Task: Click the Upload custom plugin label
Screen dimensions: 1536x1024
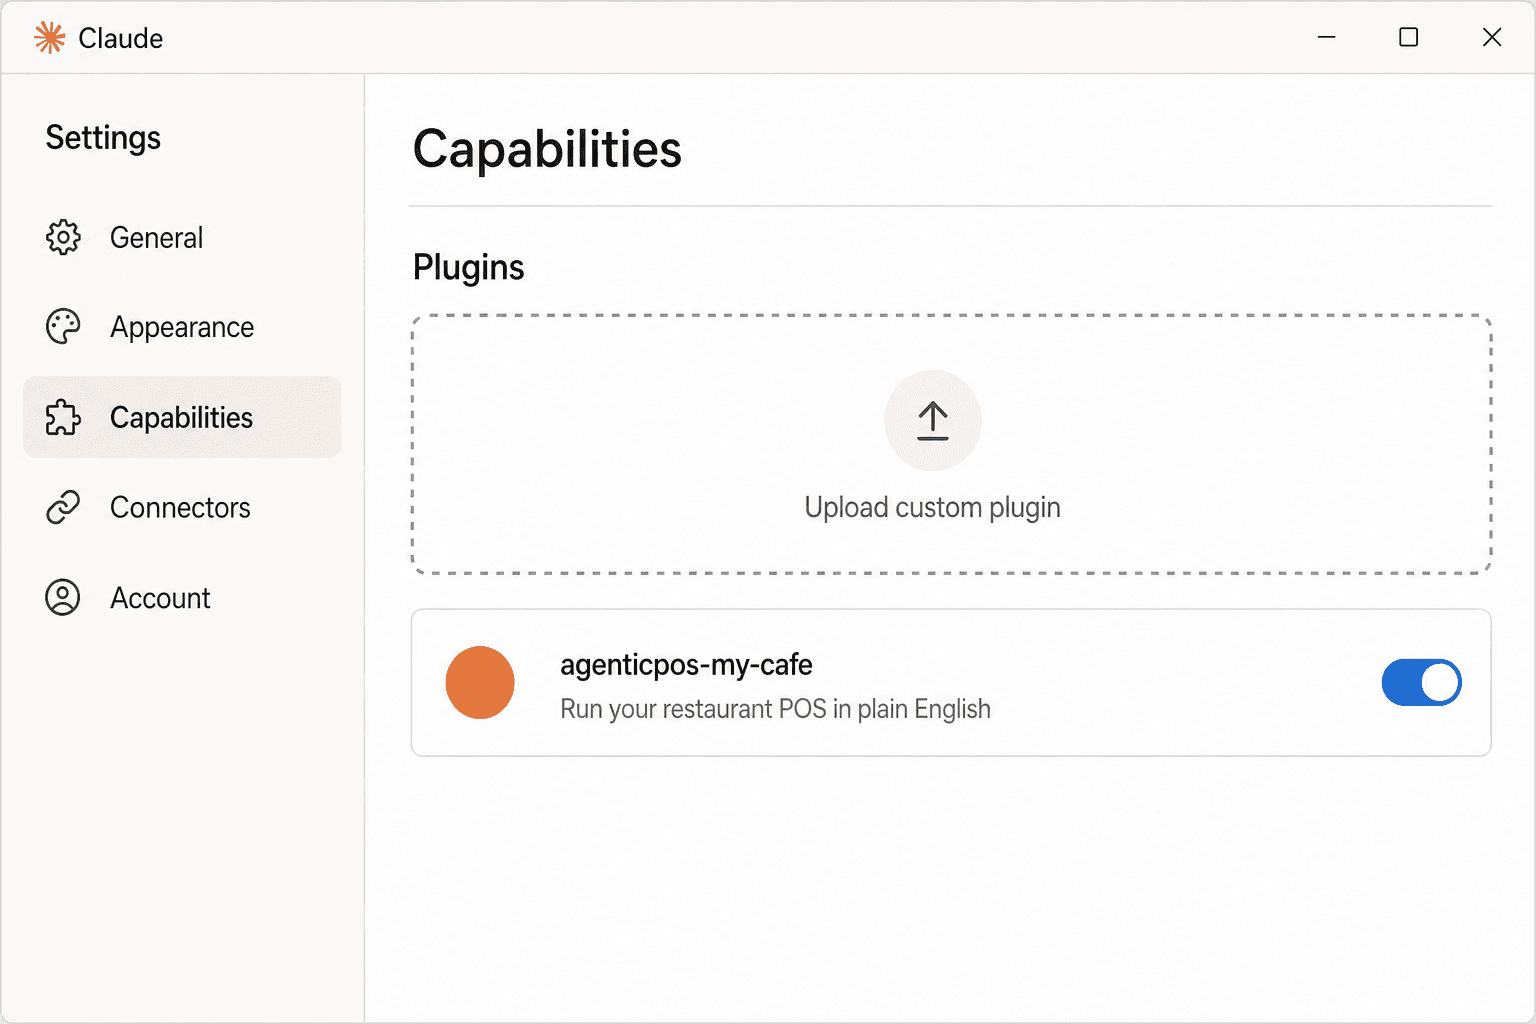Action: (x=932, y=508)
